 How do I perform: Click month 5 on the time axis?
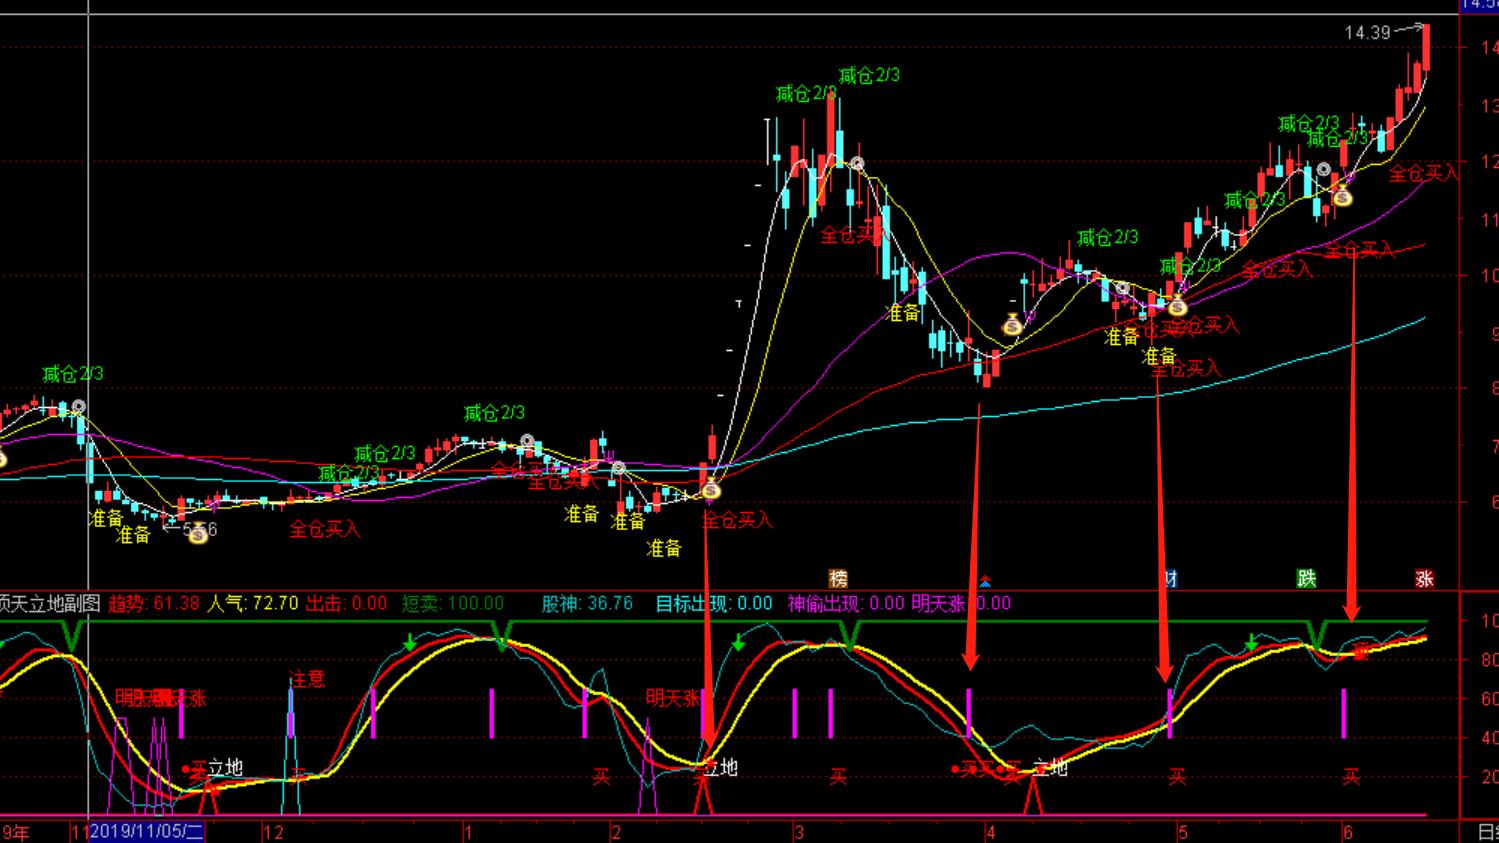click(x=1182, y=832)
